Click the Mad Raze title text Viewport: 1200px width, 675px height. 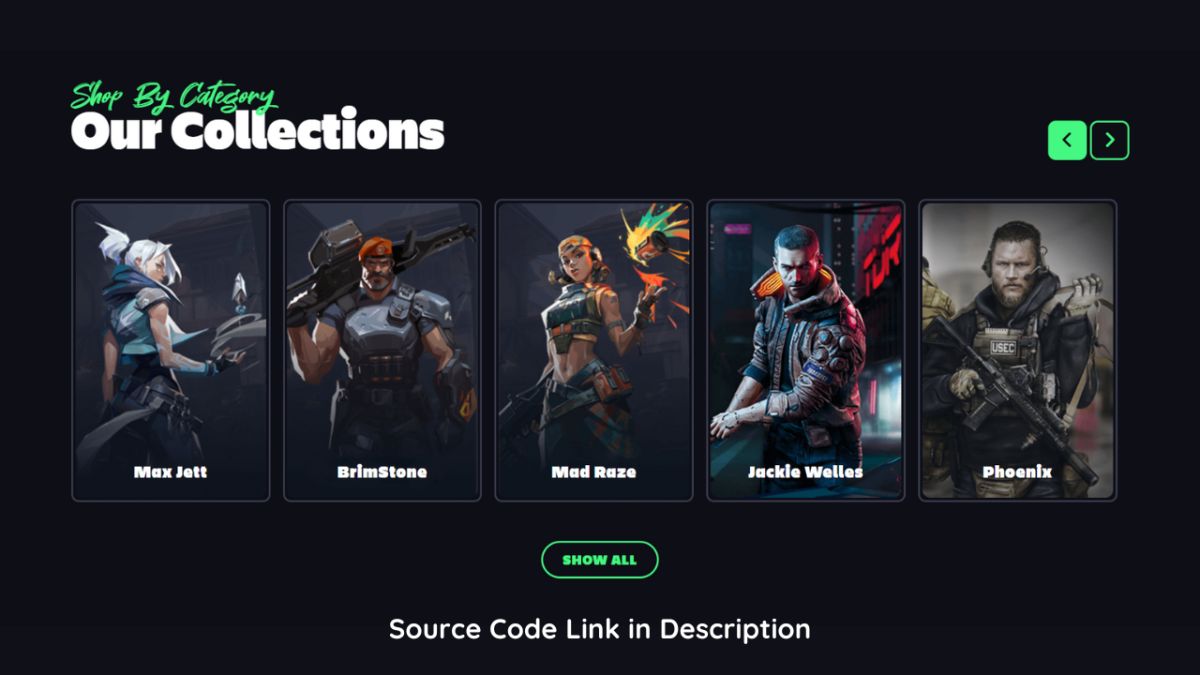pyautogui.click(x=594, y=472)
